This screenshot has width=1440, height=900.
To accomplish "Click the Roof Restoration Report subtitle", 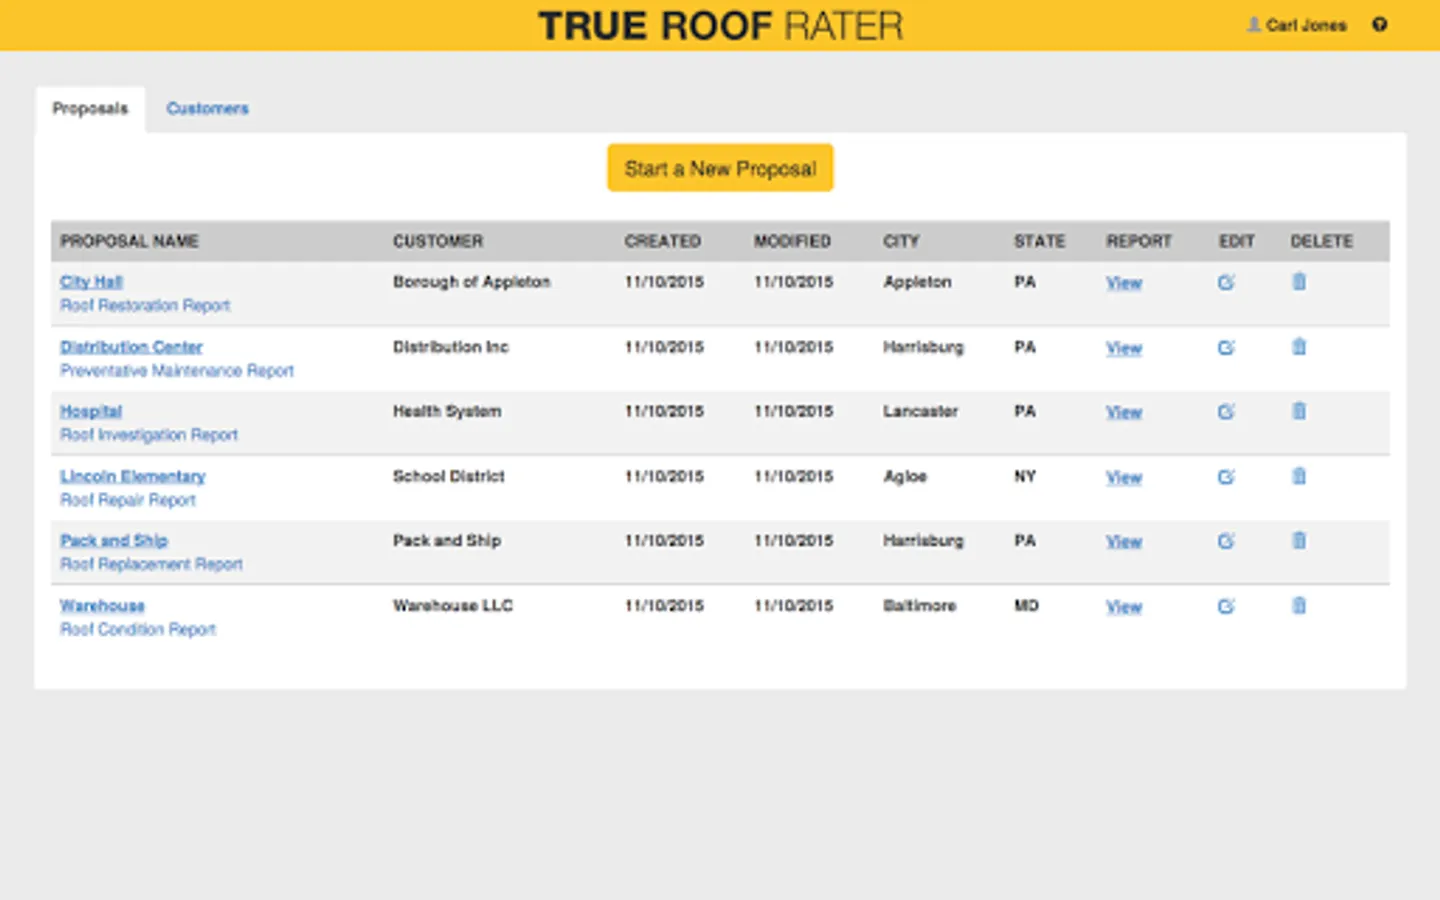I will (145, 305).
